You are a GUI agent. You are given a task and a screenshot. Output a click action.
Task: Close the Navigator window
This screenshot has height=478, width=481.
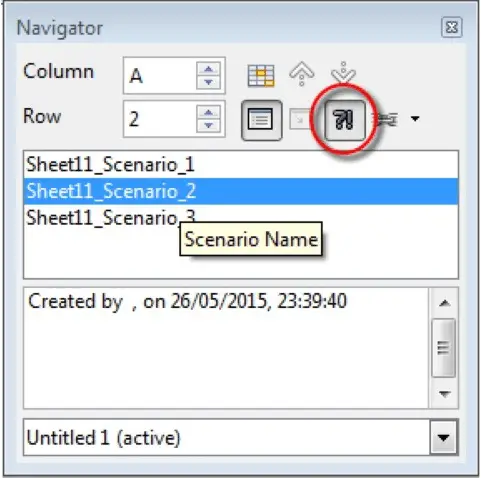(x=452, y=27)
